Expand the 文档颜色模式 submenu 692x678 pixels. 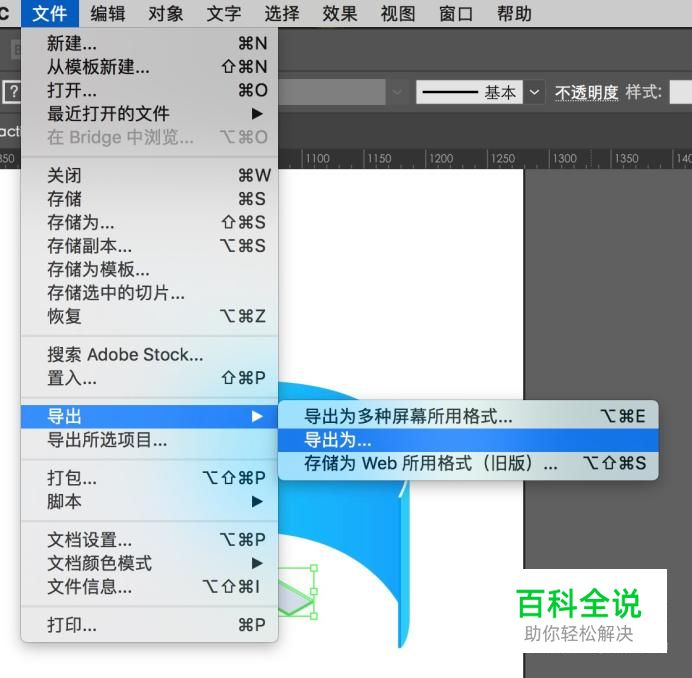[150, 563]
